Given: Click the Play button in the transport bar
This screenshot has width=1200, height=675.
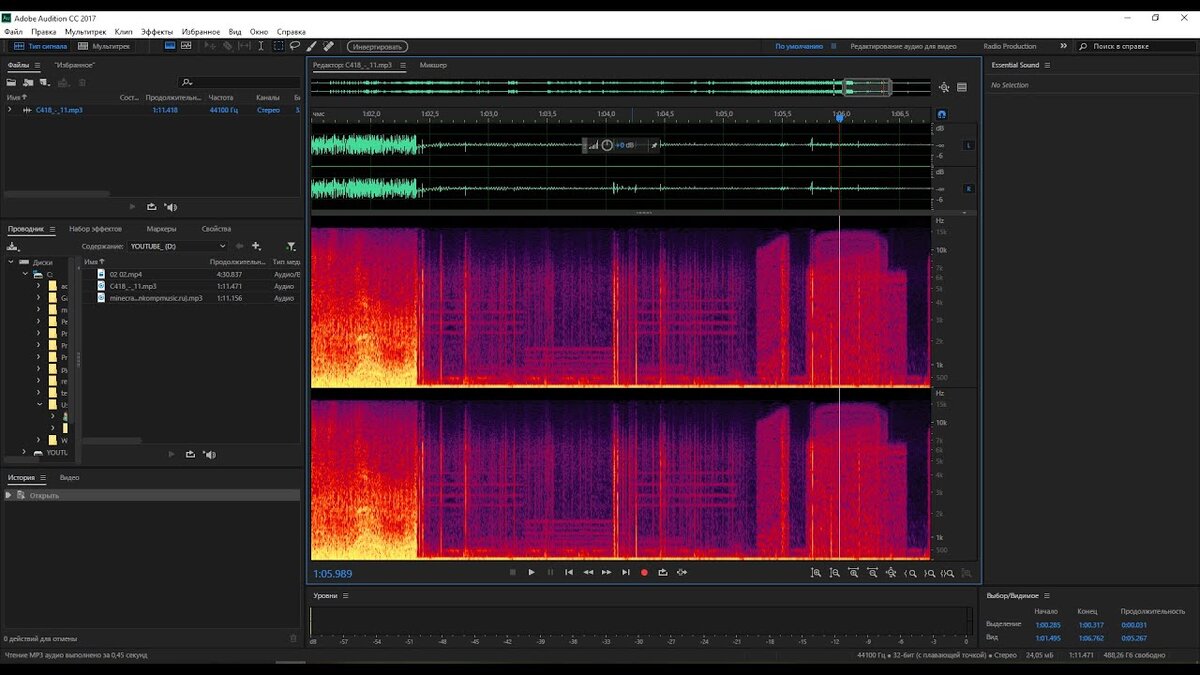Looking at the screenshot, I should click(x=531, y=572).
